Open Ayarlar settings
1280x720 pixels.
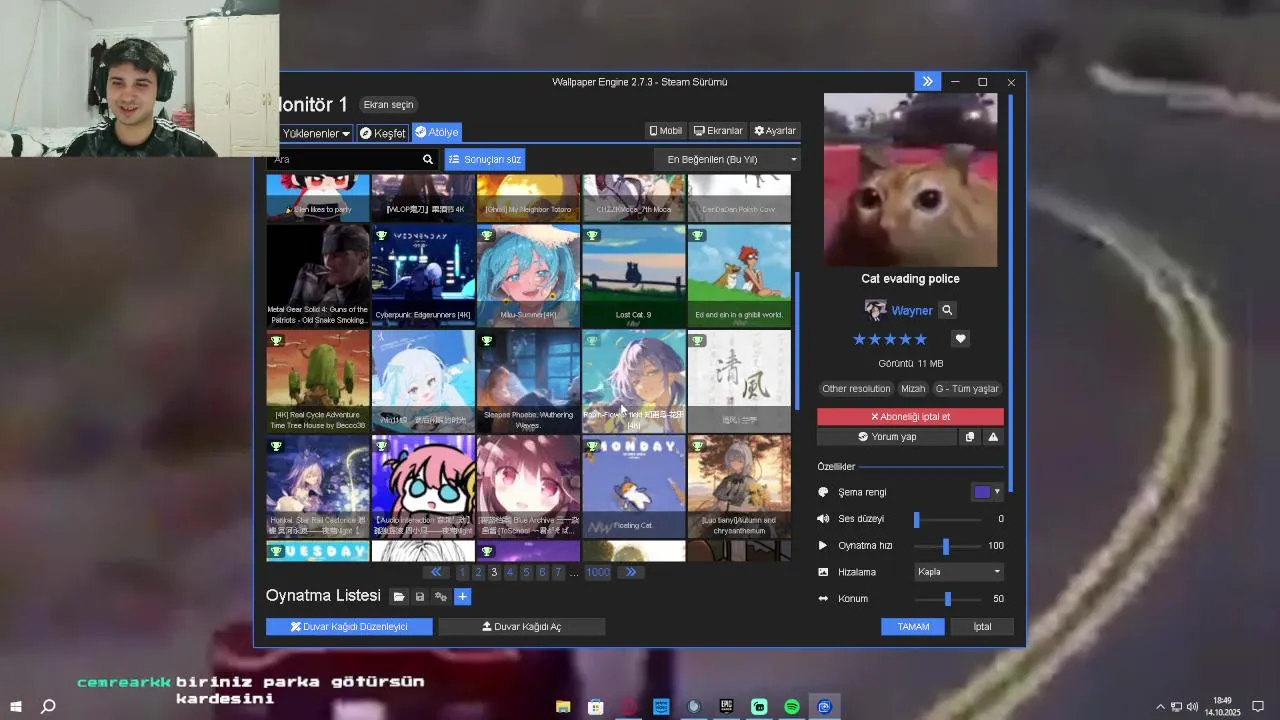click(775, 131)
